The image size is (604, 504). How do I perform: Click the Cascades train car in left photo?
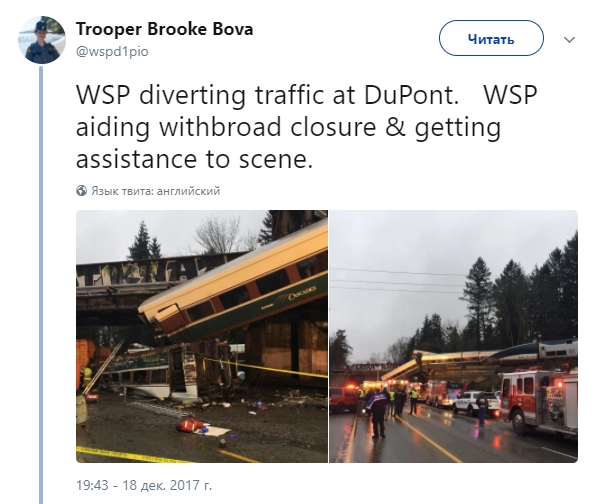point(235,285)
